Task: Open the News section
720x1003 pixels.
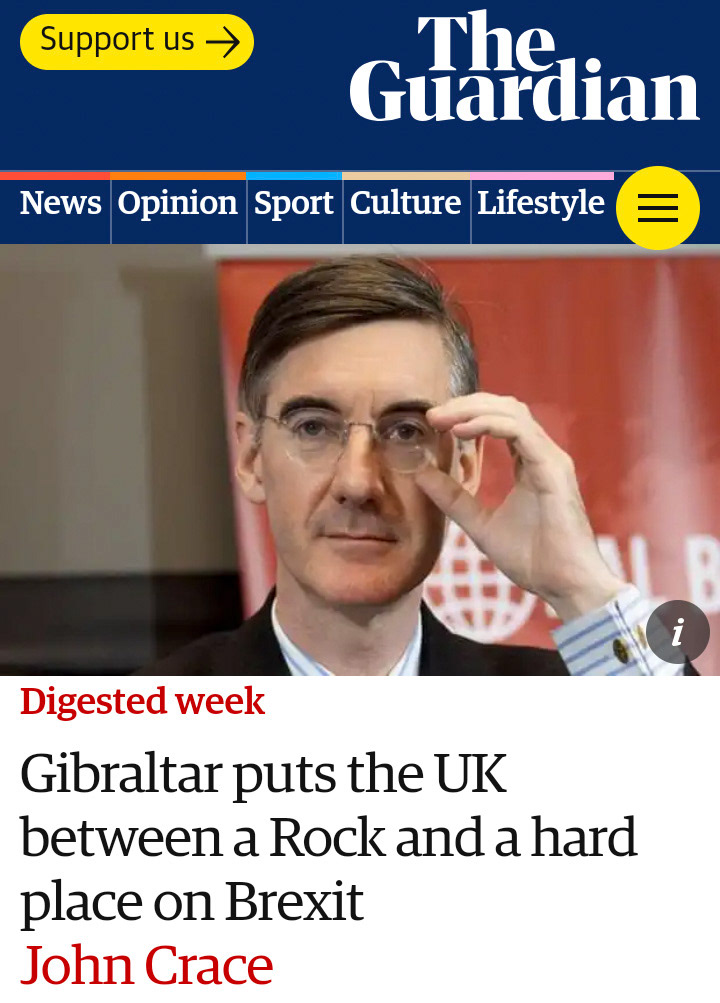Action: [x=60, y=203]
